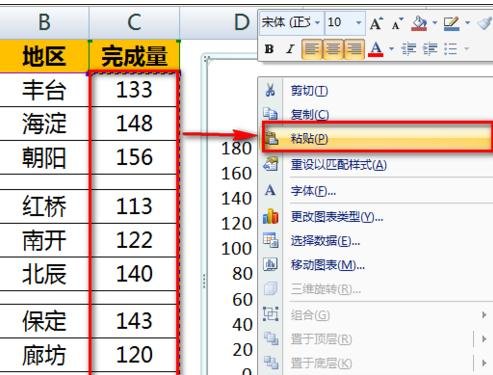Select cell containing 保定
The height and width of the screenshot is (375, 493).
[x=44, y=321]
